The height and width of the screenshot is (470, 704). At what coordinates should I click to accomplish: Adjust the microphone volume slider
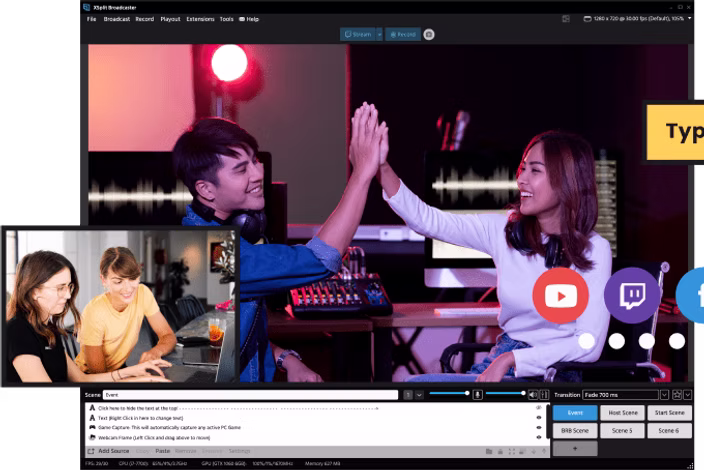click(449, 393)
